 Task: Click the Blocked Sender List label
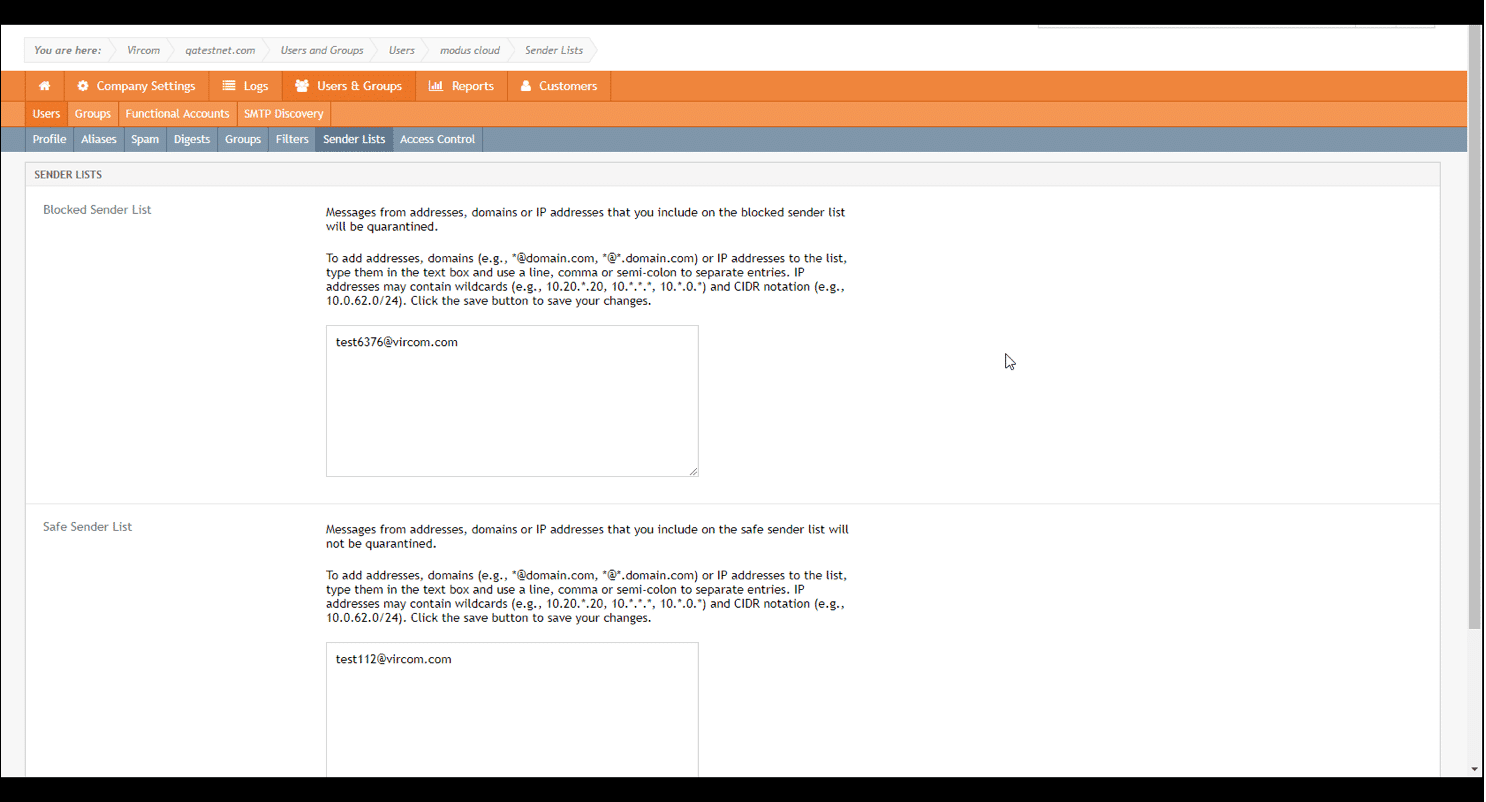pos(97,210)
